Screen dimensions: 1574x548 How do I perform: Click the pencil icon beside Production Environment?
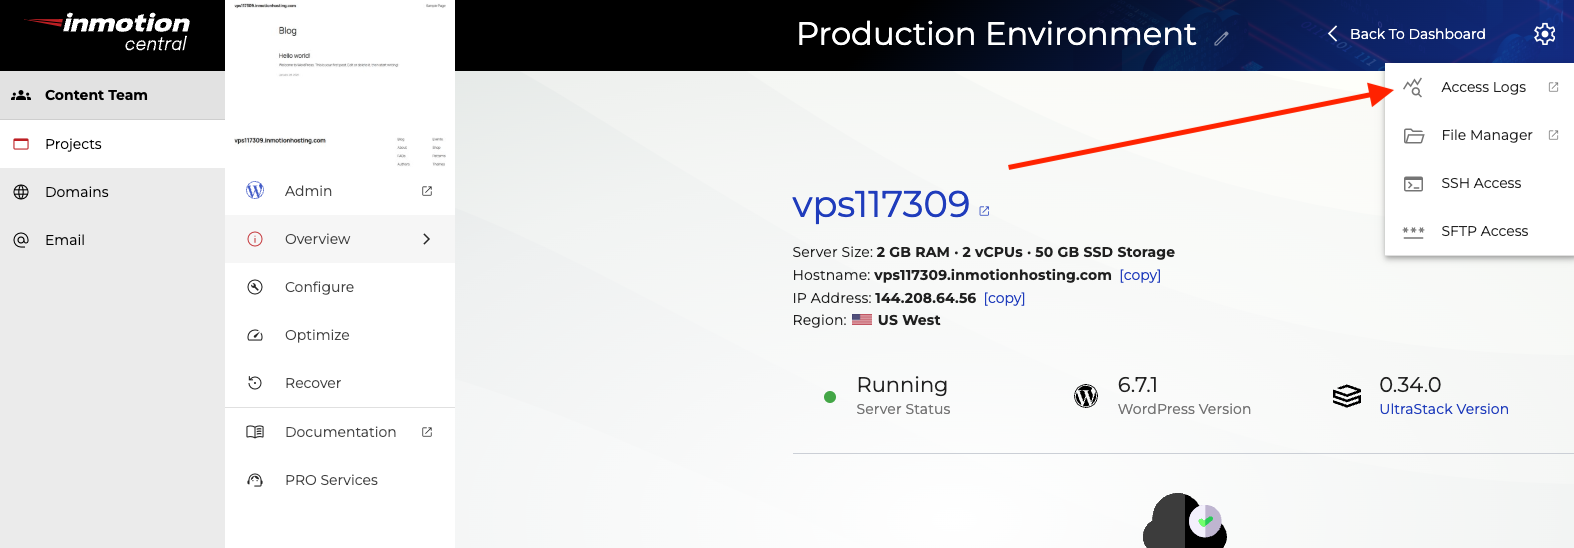click(x=1221, y=39)
